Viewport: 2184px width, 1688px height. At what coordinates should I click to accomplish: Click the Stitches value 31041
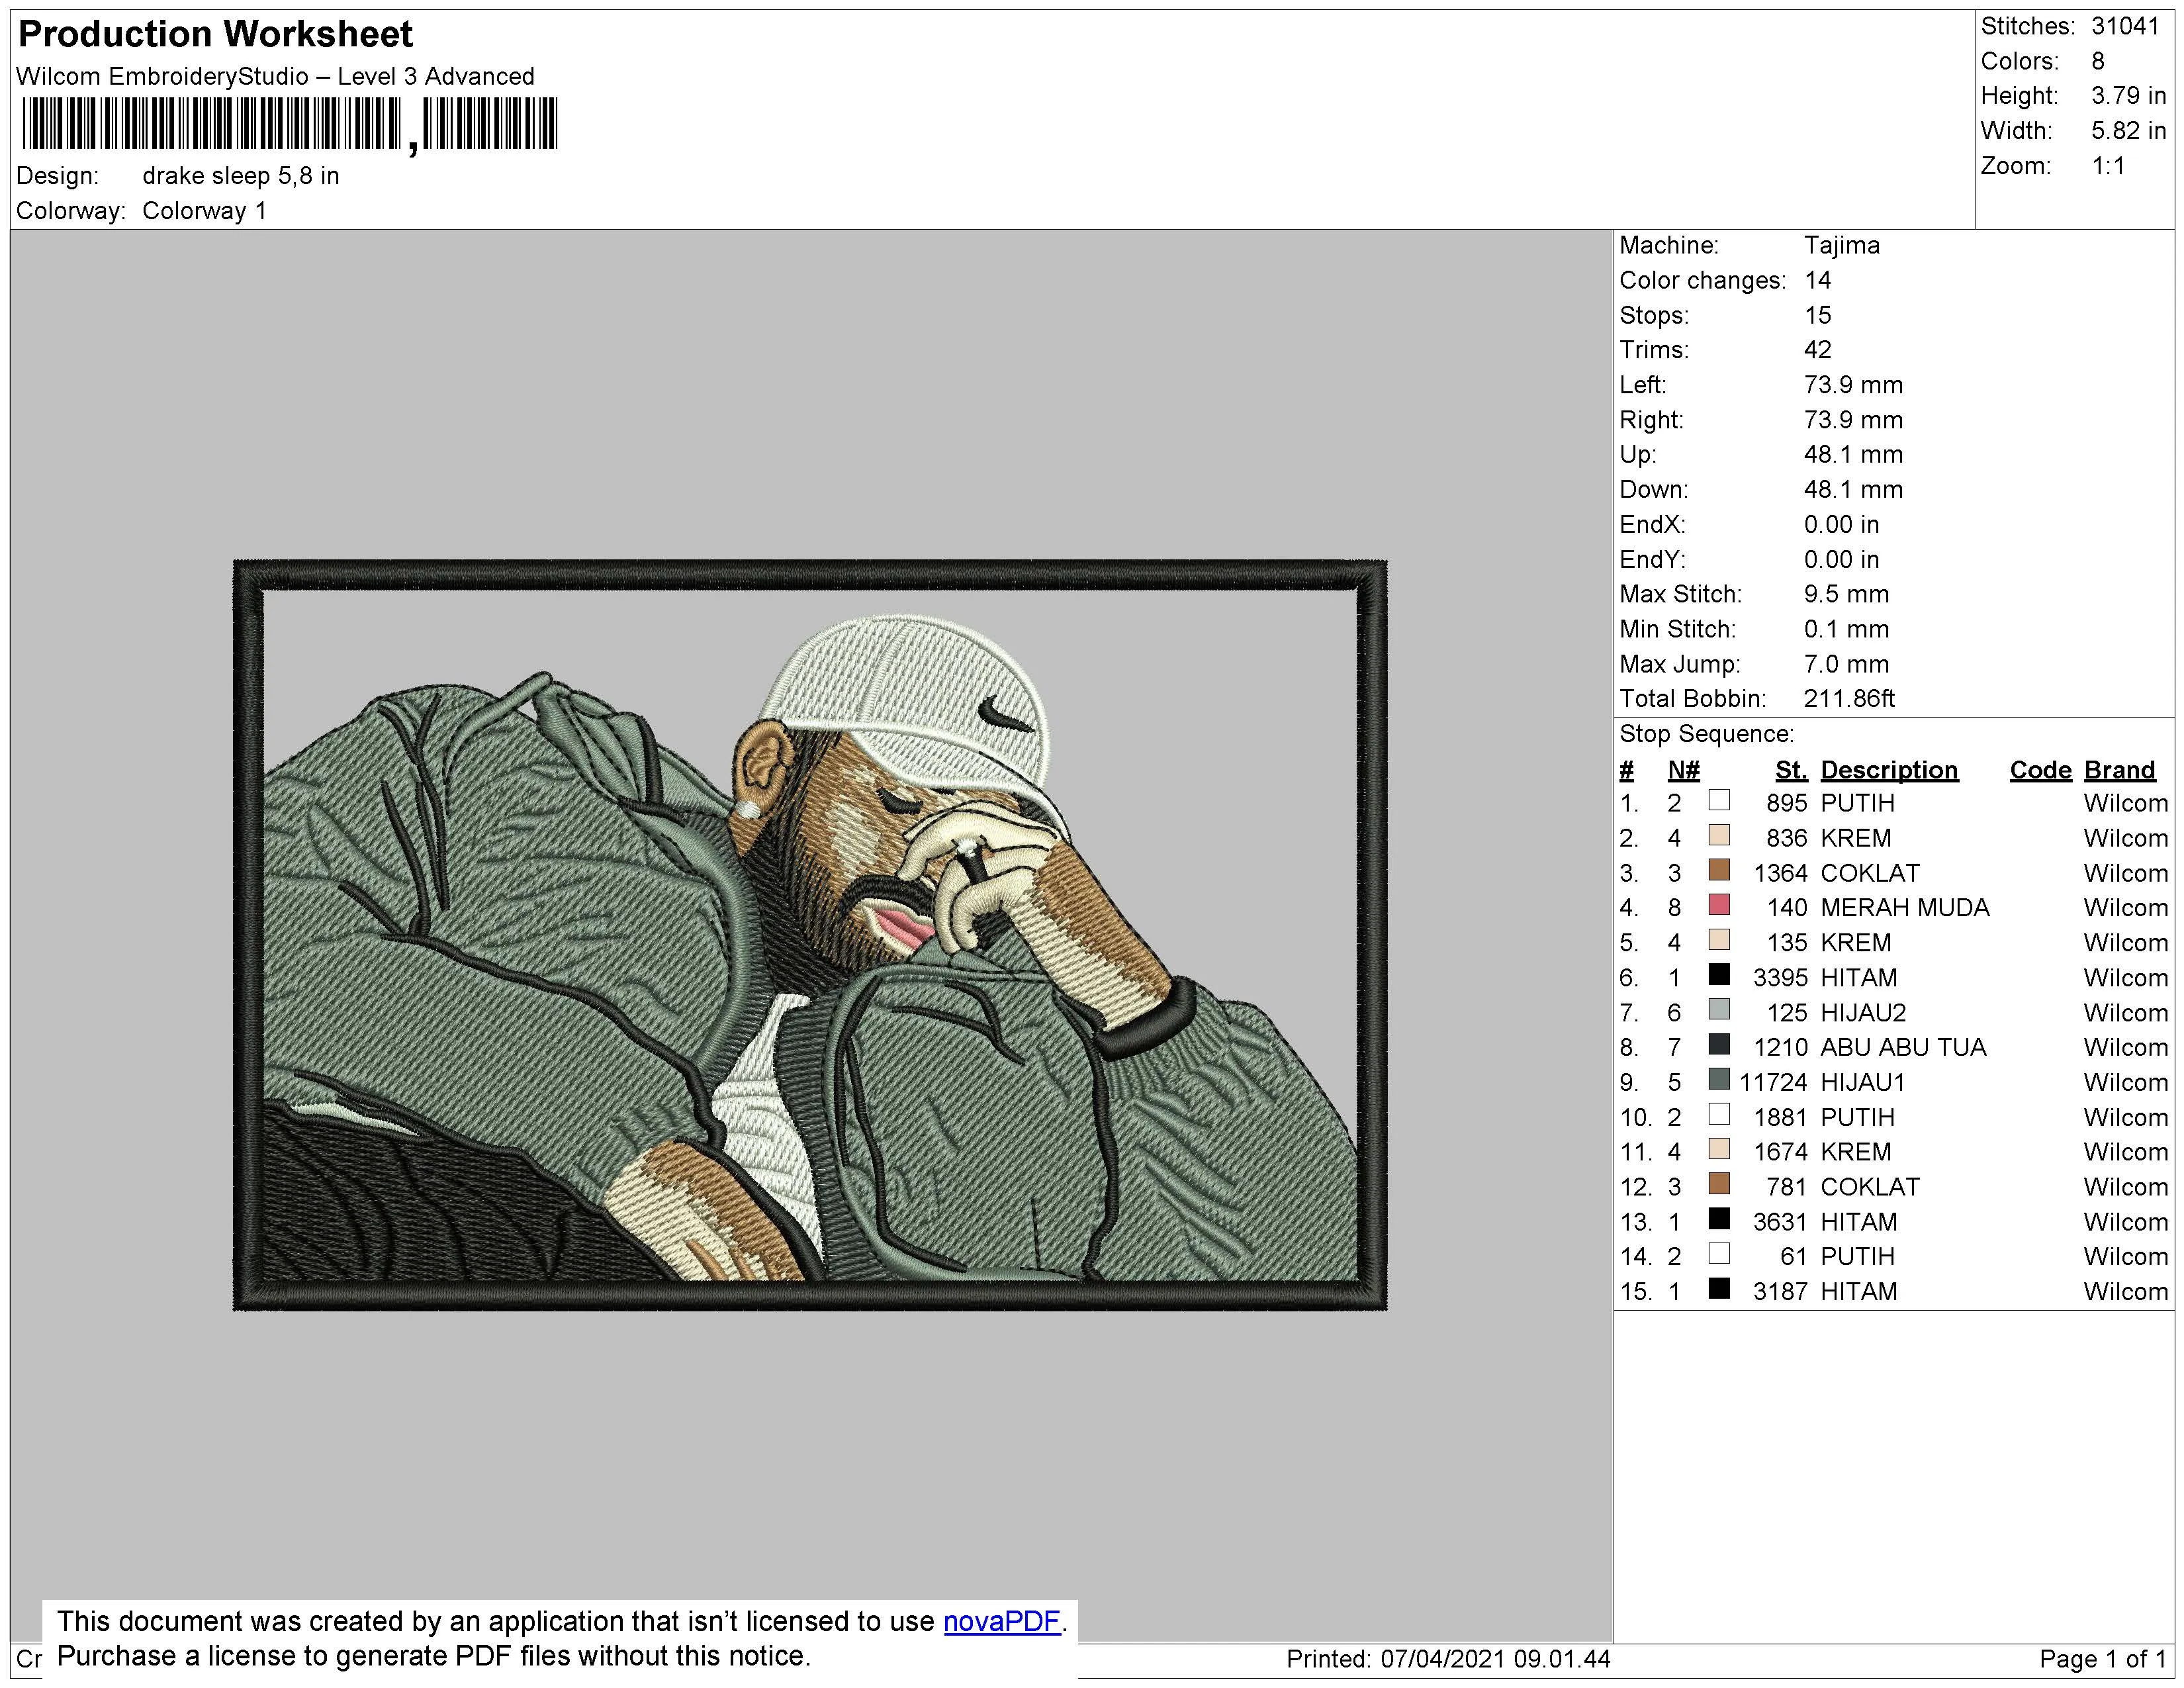tap(2125, 26)
